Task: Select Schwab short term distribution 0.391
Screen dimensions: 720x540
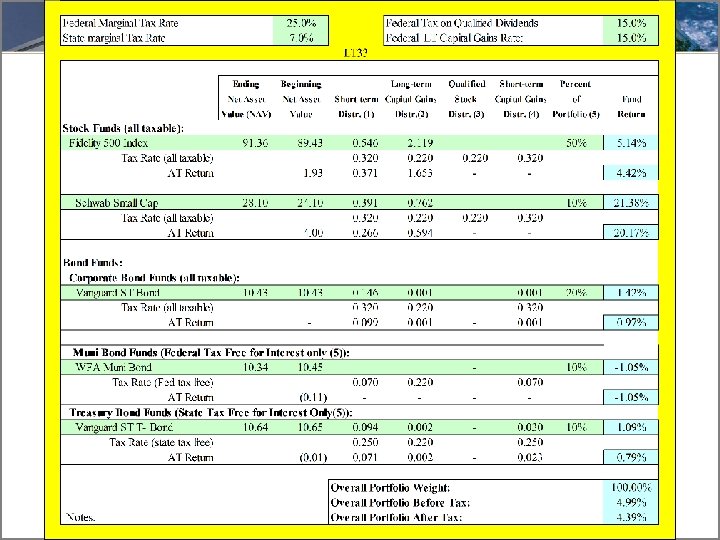Action: 365,202
